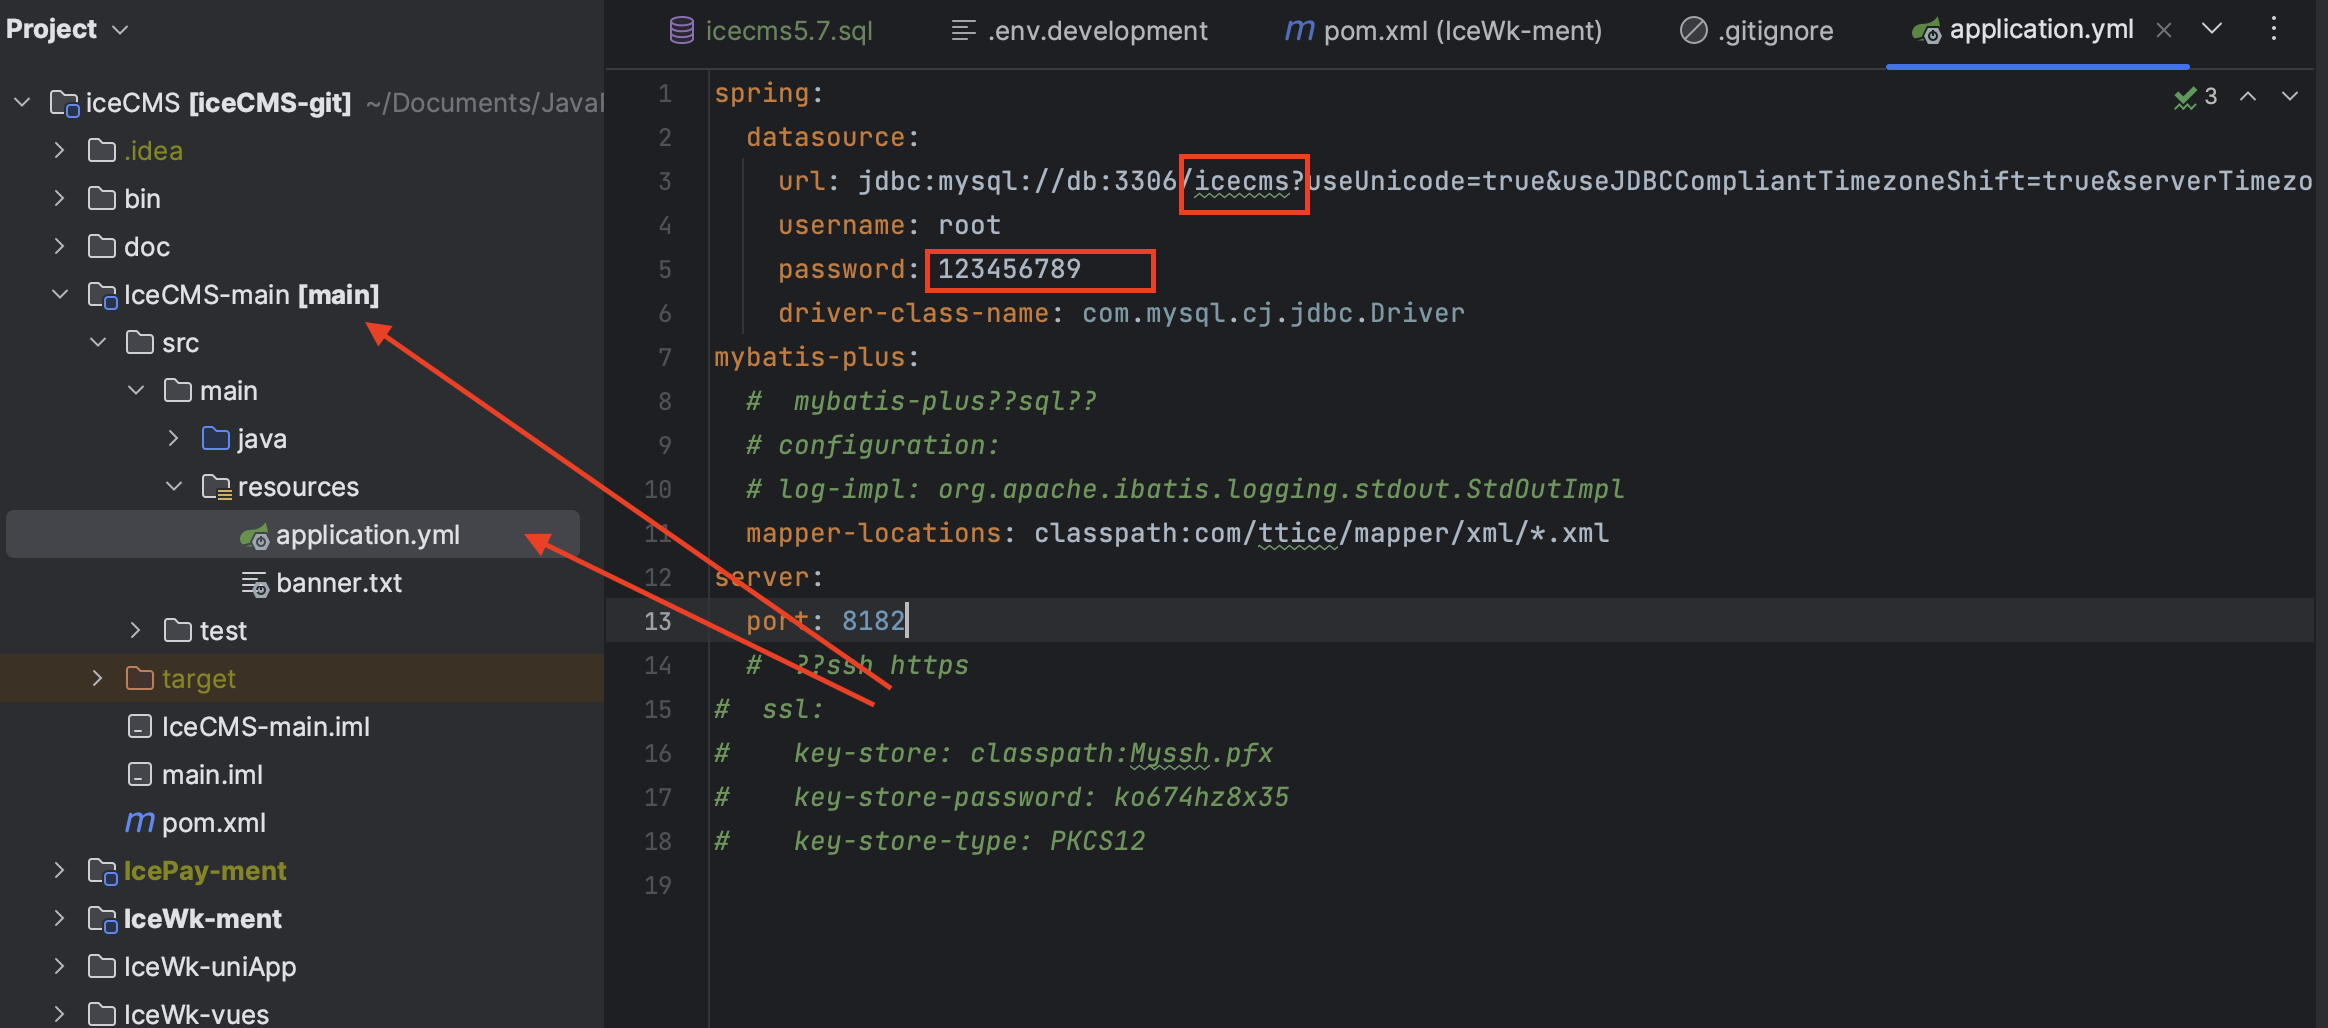Expand the target folder
The height and width of the screenshot is (1028, 2328).
point(98,678)
